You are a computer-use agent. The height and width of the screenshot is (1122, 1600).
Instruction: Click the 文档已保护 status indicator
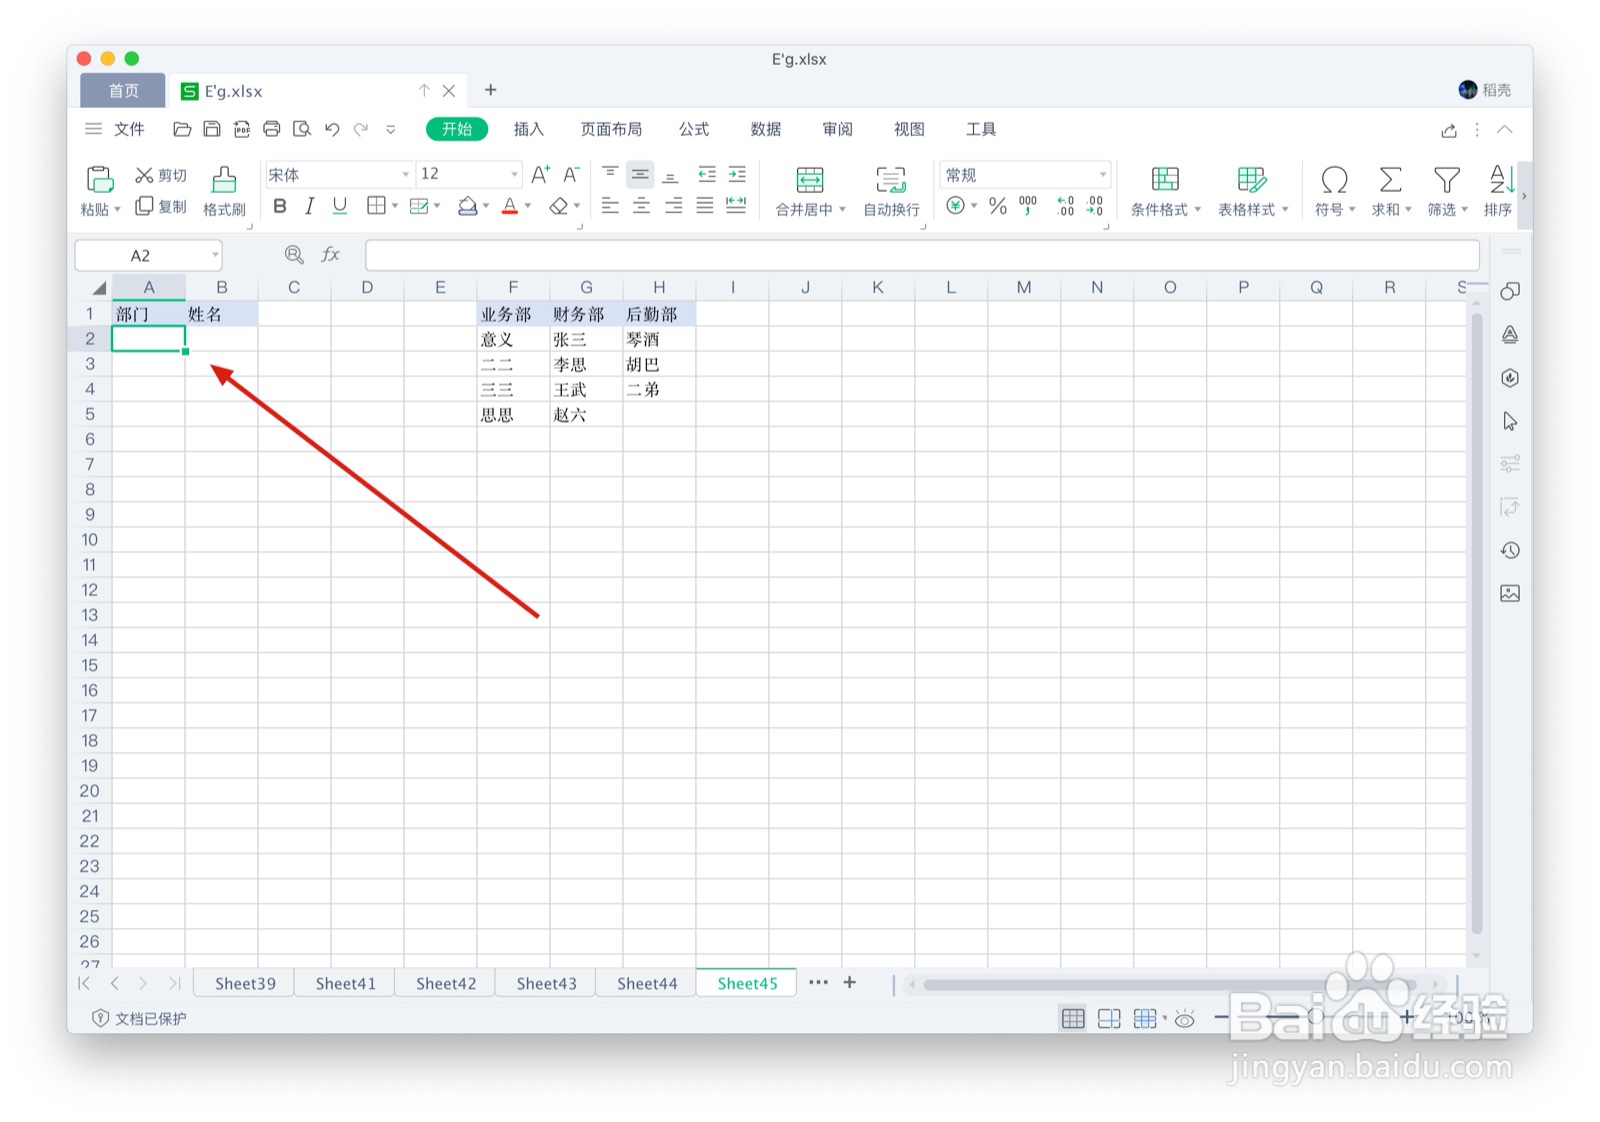139,1018
